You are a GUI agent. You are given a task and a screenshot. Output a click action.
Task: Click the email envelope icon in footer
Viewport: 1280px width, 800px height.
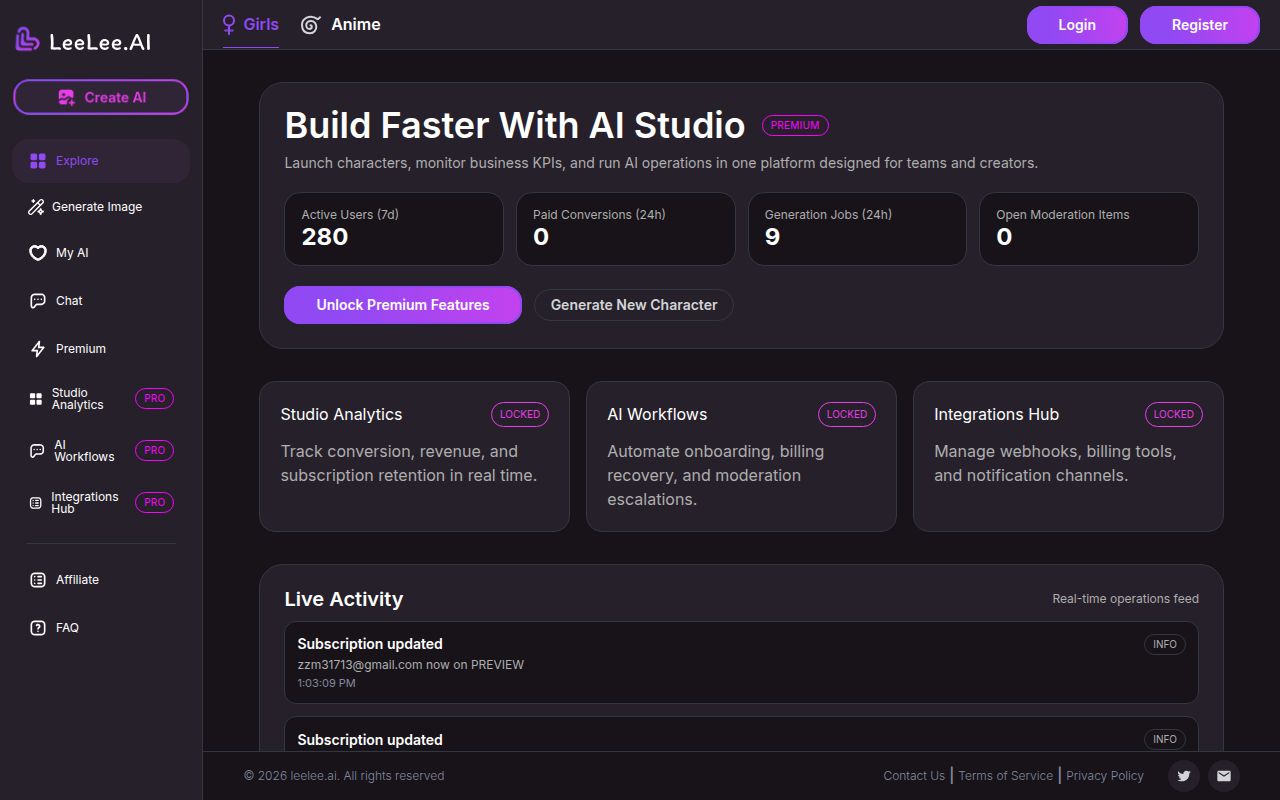[x=1223, y=775]
